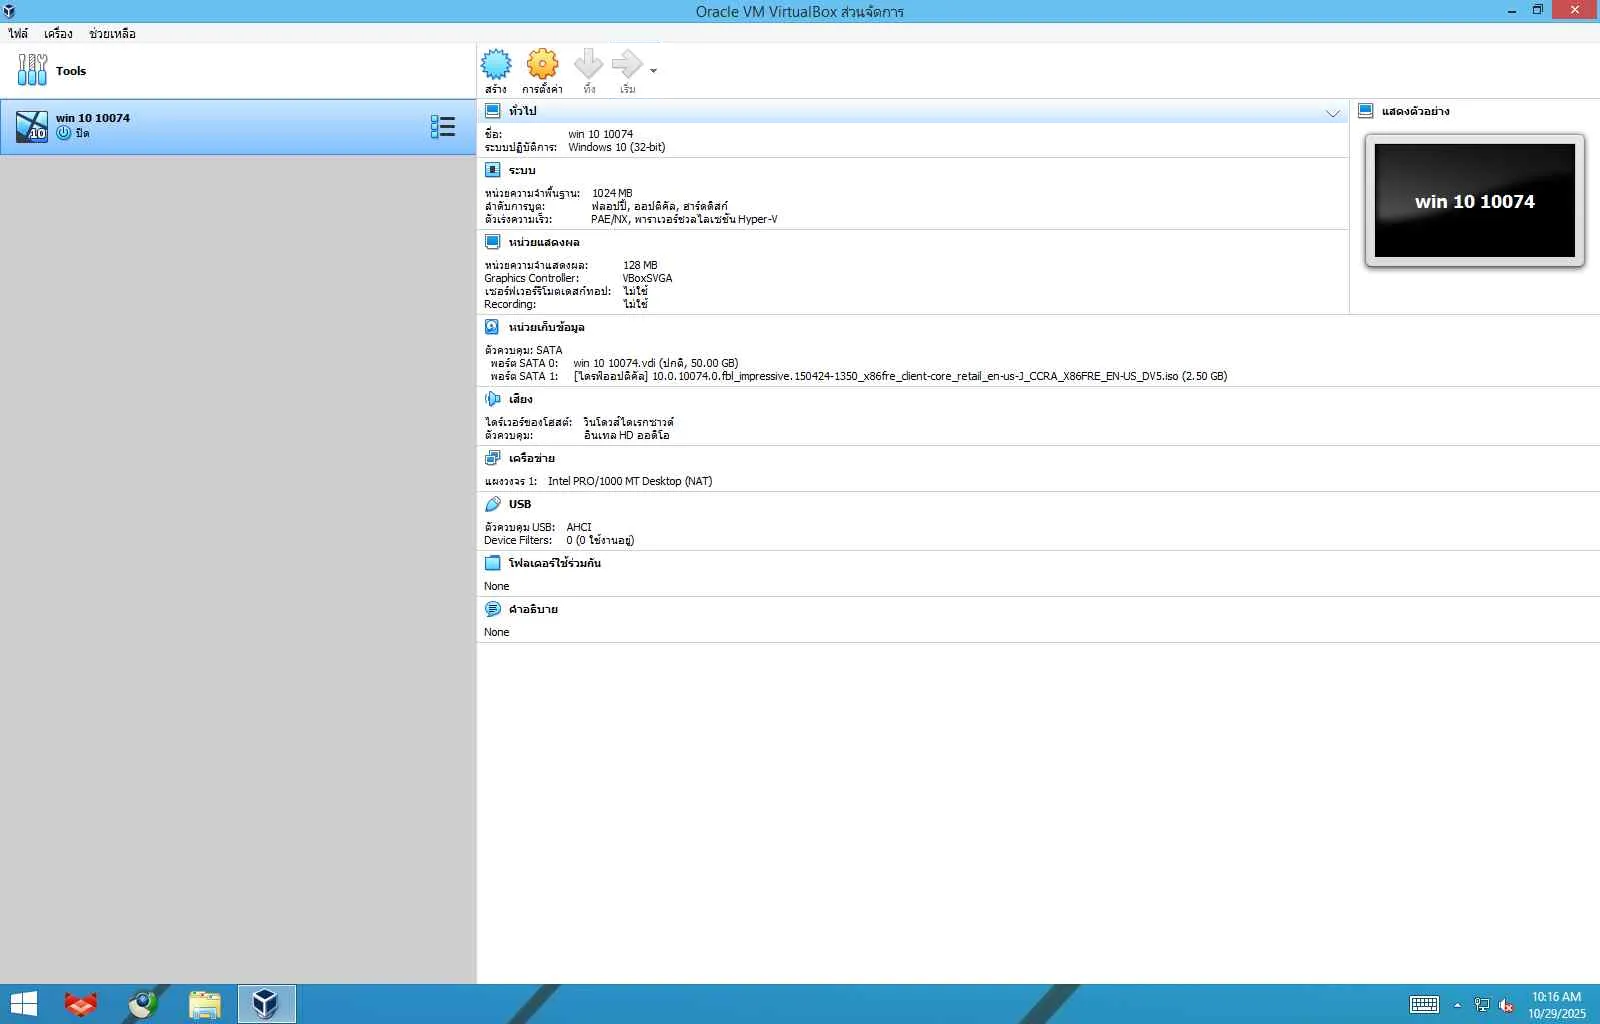Click the 1024 MB base memory value
The width and height of the screenshot is (1600, 1024).
tap(612, 193)
